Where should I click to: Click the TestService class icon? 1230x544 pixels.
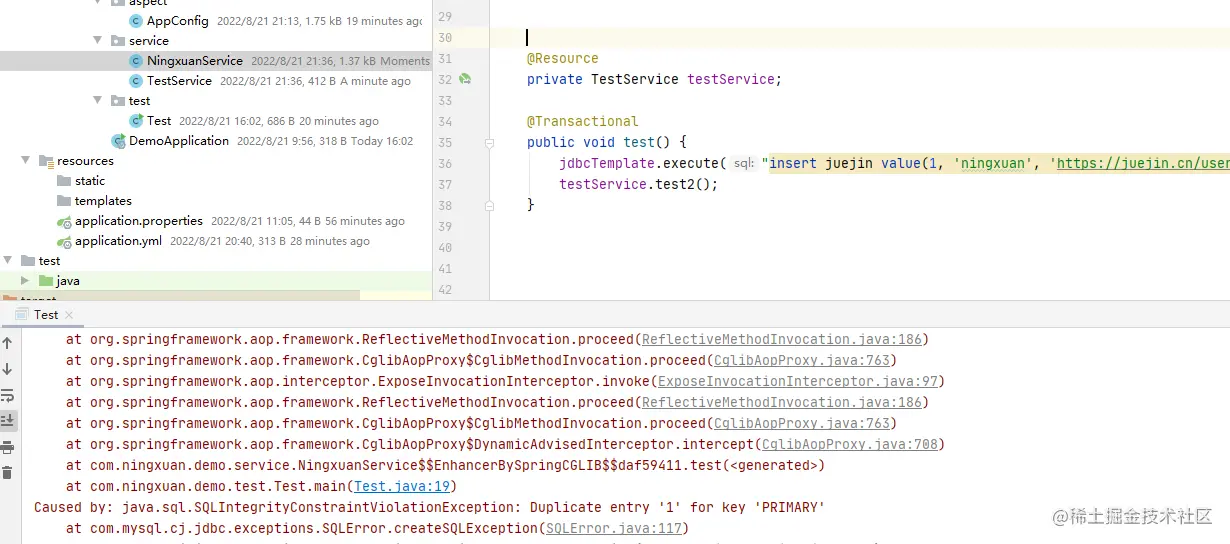pyautogui.click(x=136, y=80)
